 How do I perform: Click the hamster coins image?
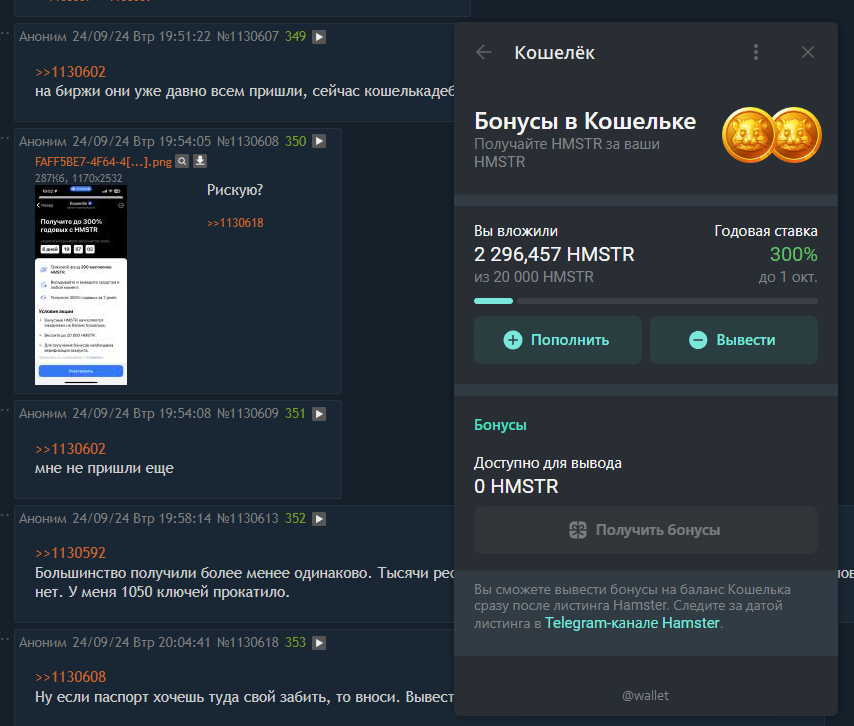click(772, 135)
